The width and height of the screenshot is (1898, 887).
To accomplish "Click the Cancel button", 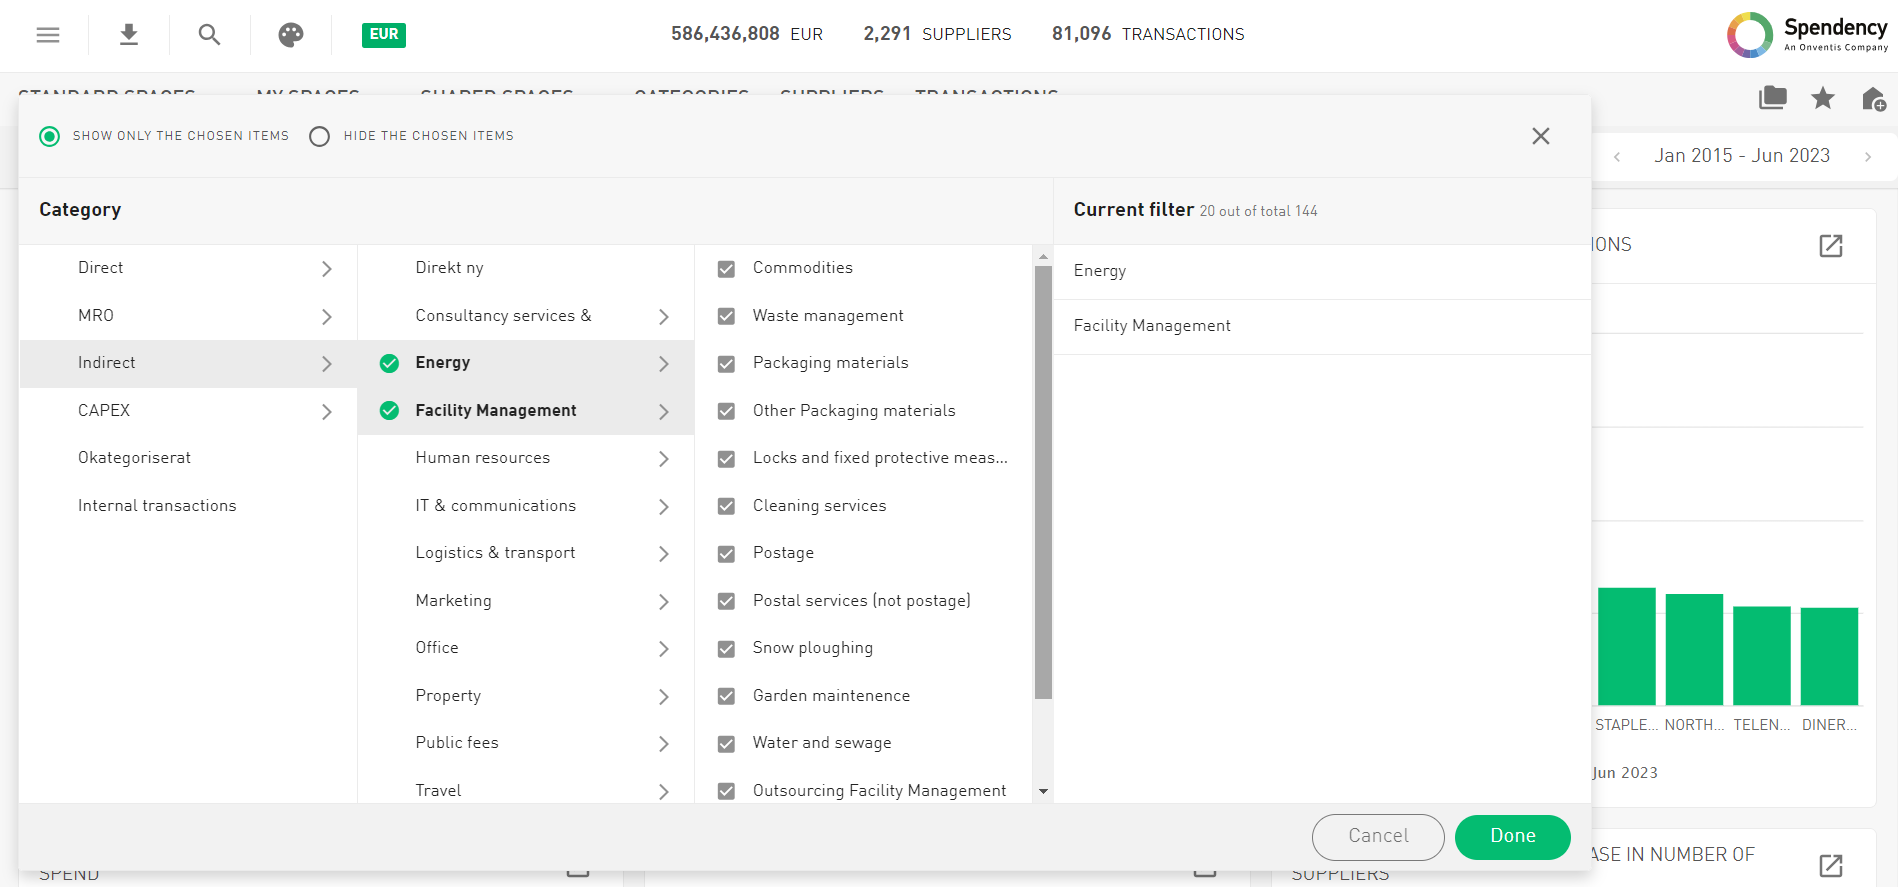I will (1377, 837).
